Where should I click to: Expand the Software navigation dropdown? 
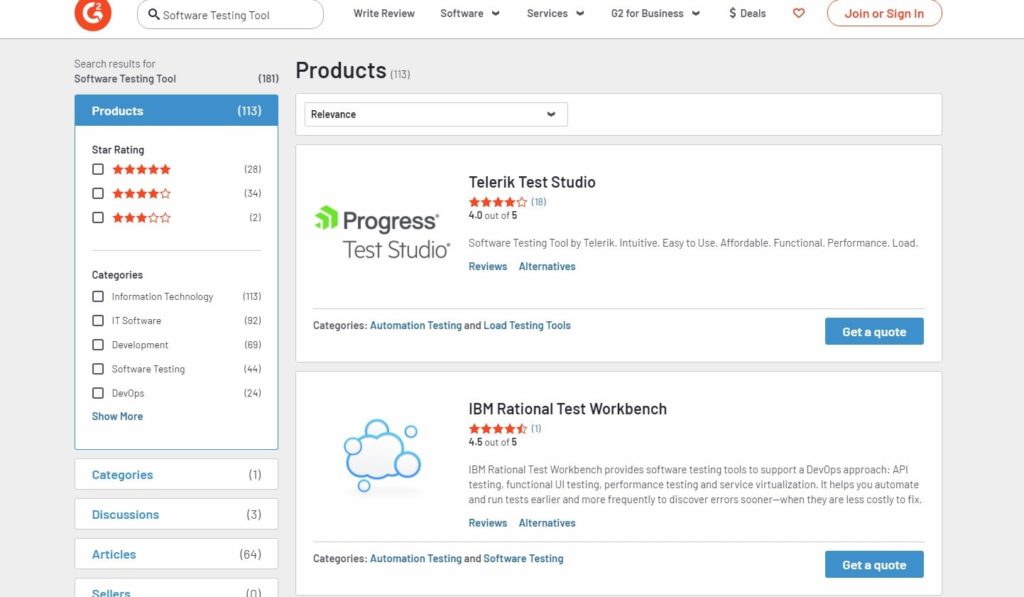tap(470, 14)
